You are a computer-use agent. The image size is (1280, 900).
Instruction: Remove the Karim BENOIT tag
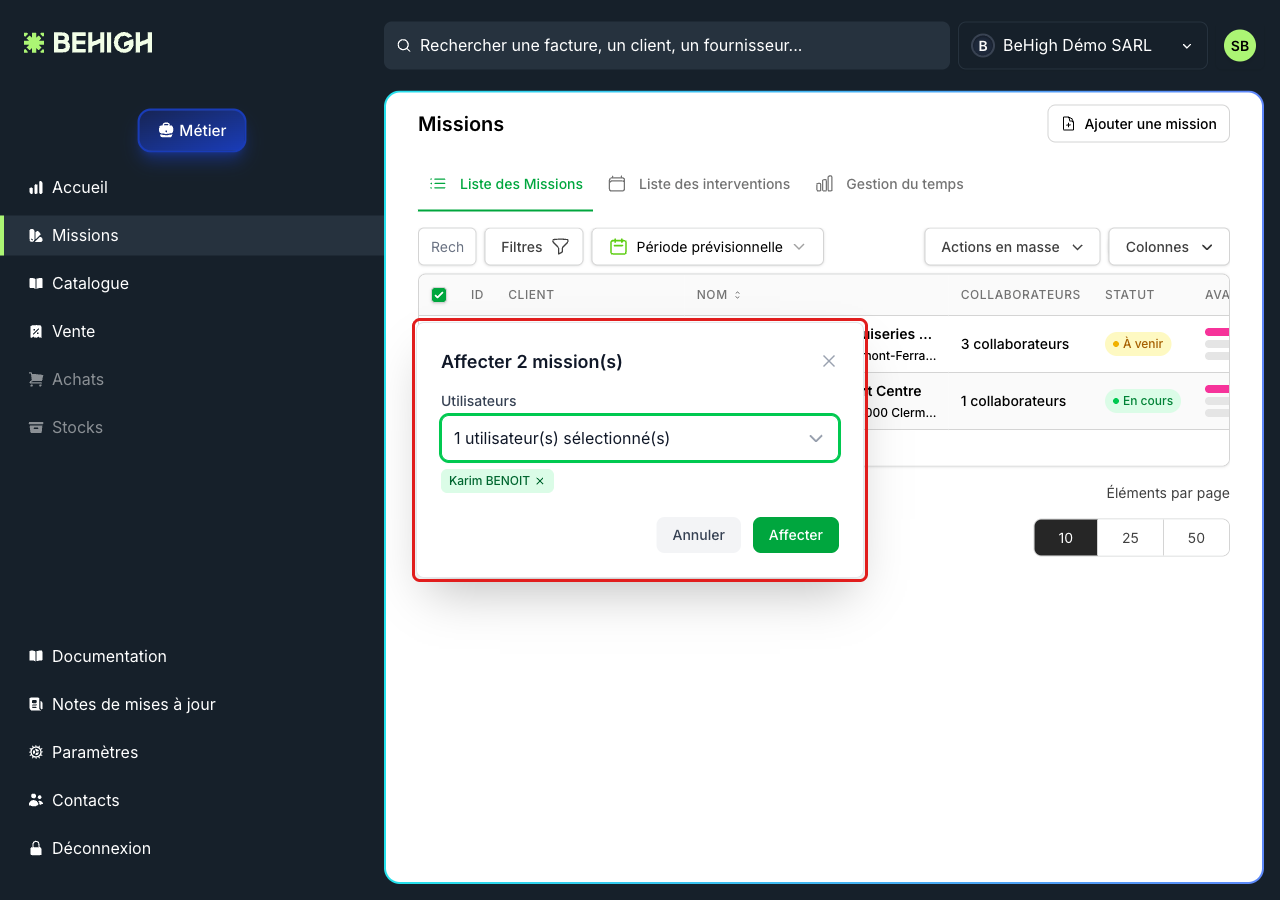tap(540, 481)
